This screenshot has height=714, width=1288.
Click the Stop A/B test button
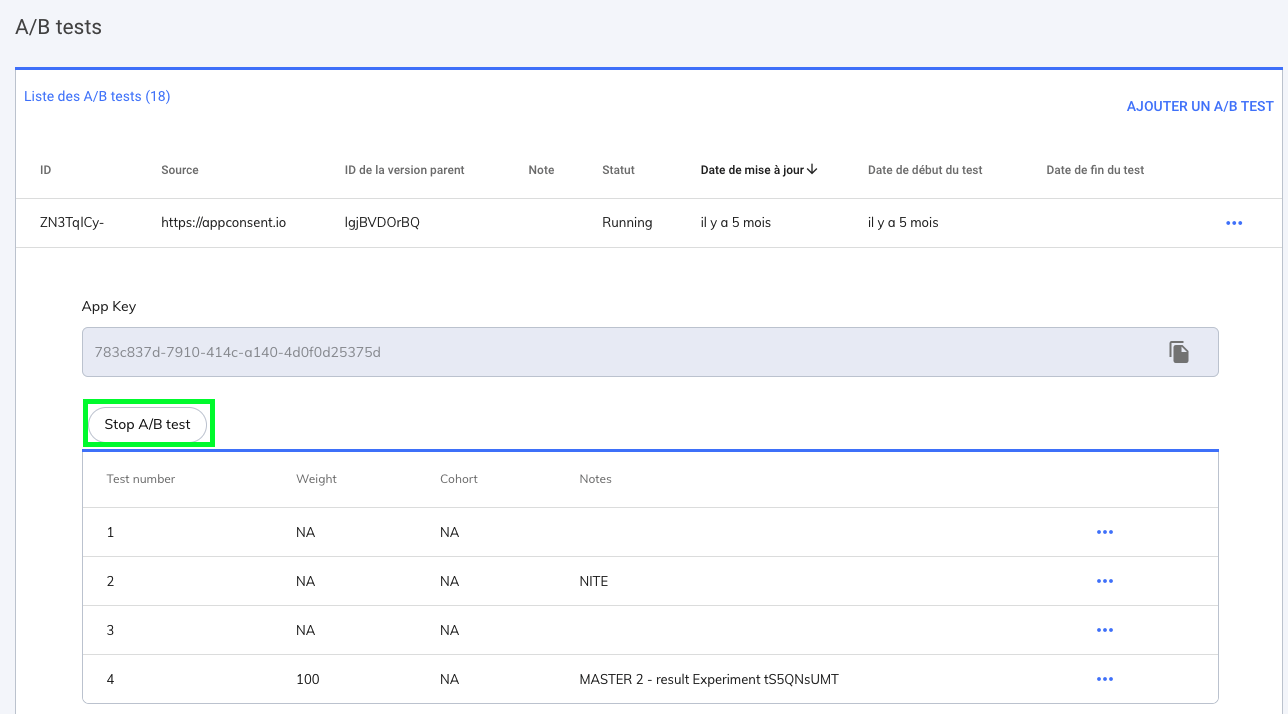147,425
